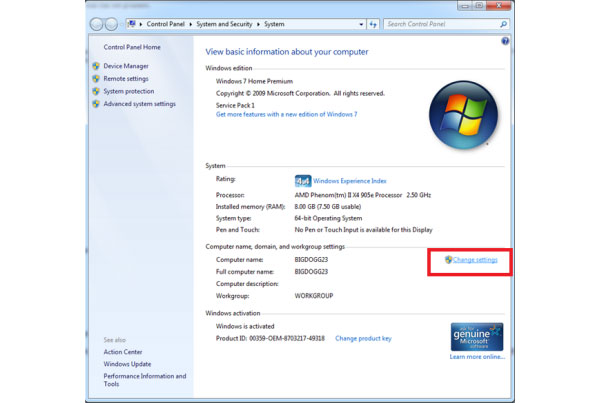Click the Windows Experience Index rating badge

(303, 181)
